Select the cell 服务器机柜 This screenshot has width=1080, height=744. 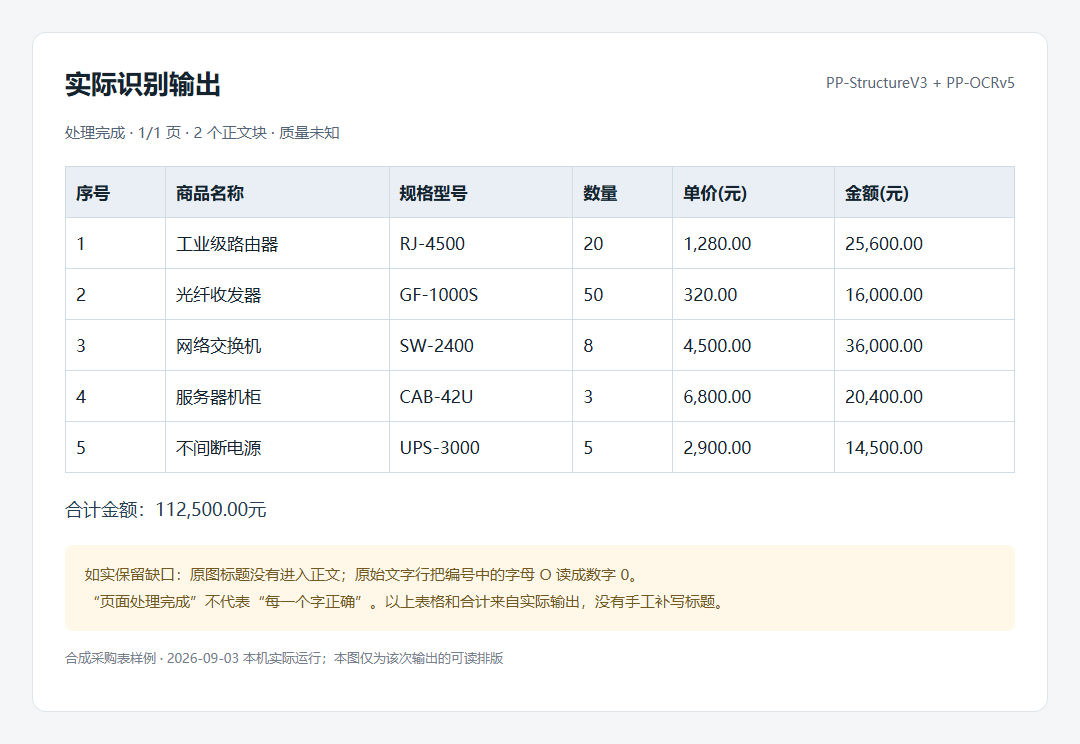(x=278, y=396)
